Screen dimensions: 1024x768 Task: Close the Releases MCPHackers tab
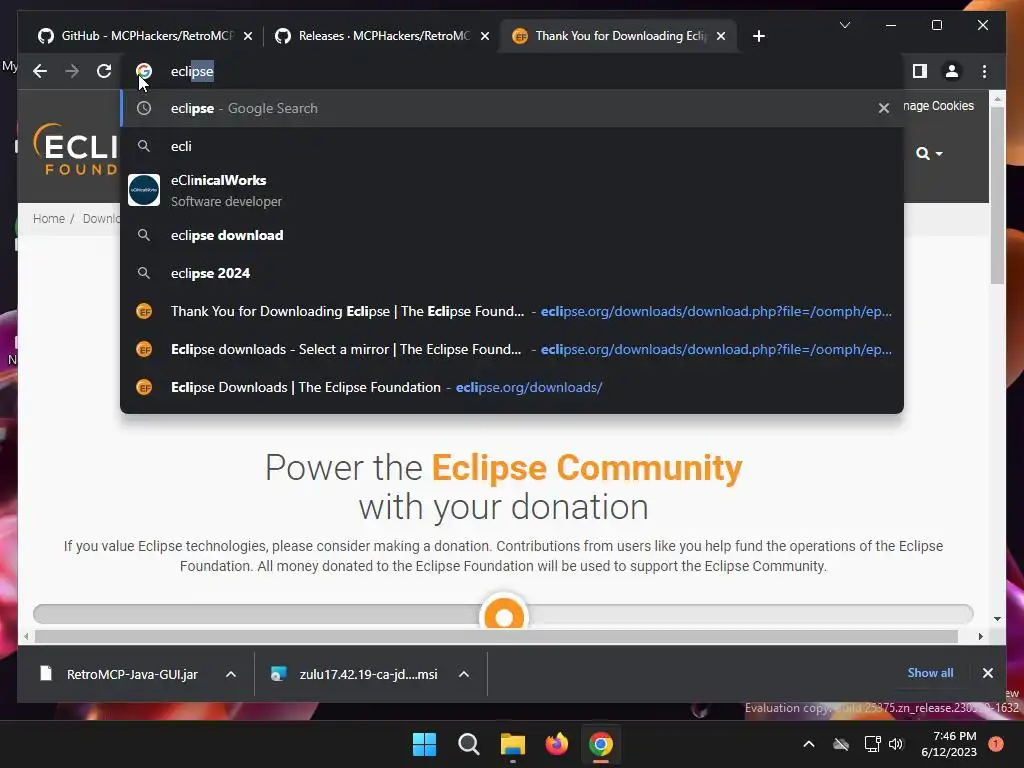click(485, 36)
